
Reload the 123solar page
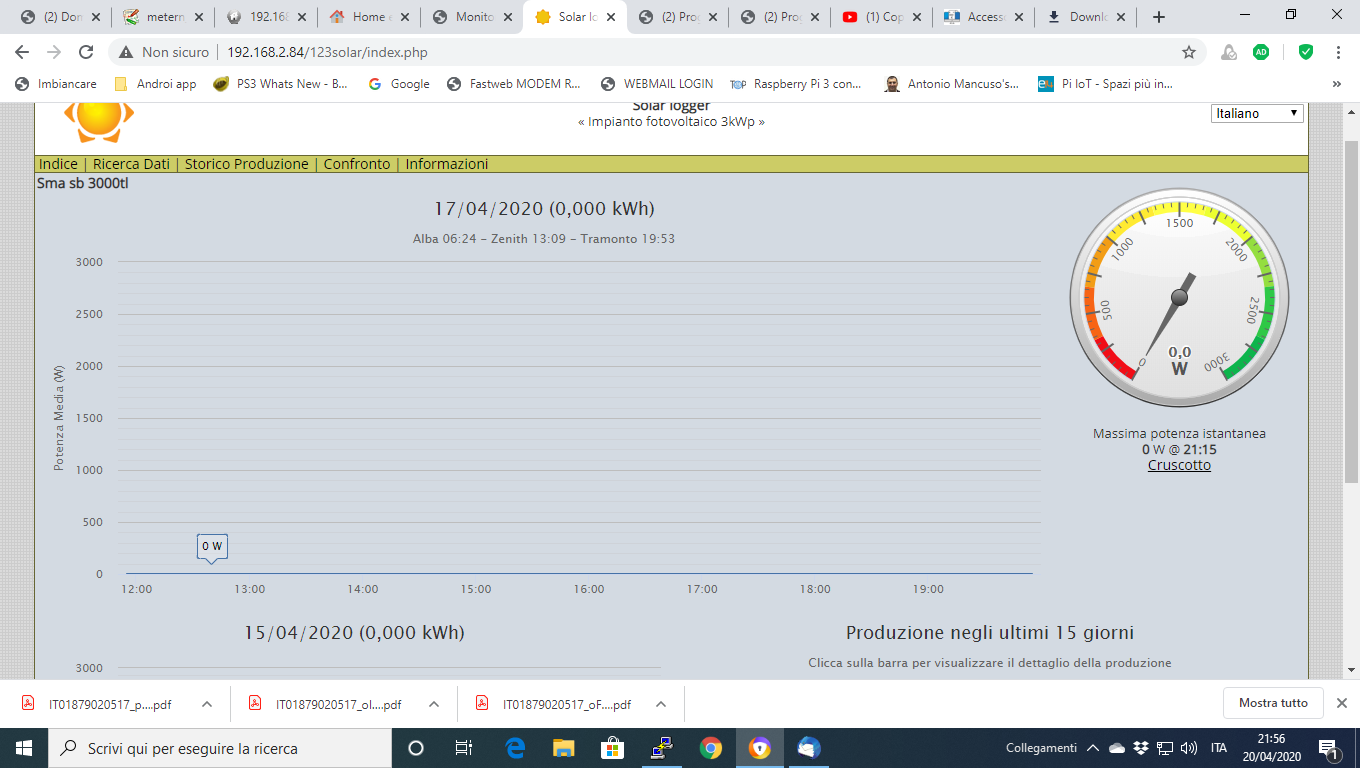point(86,52)
